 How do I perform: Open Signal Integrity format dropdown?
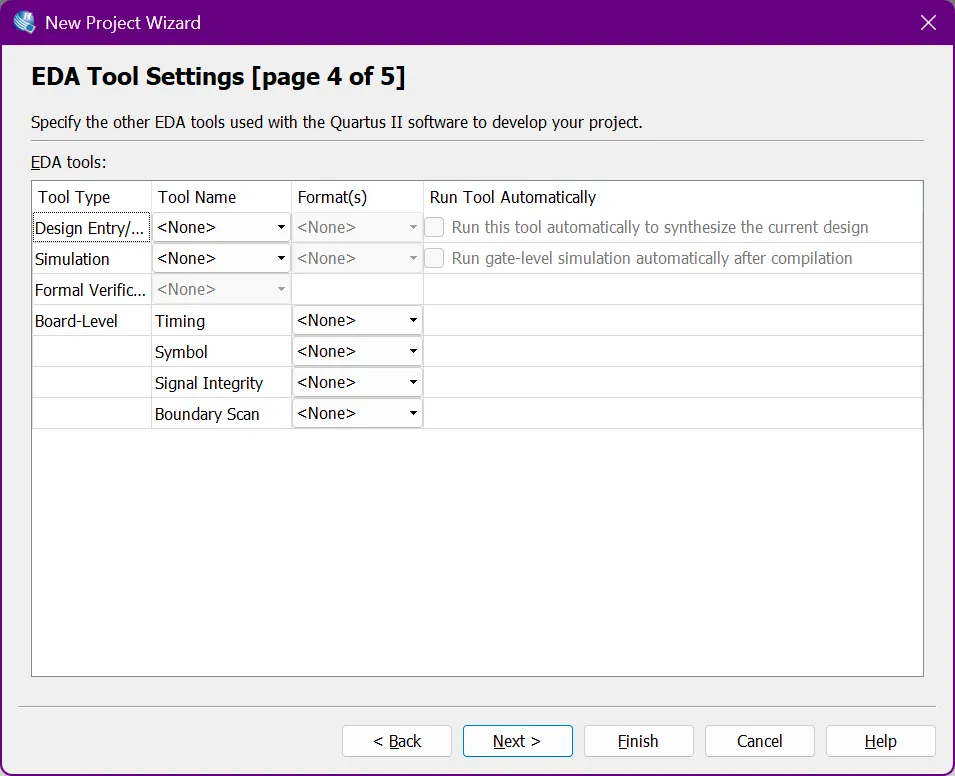coord(357,383)
